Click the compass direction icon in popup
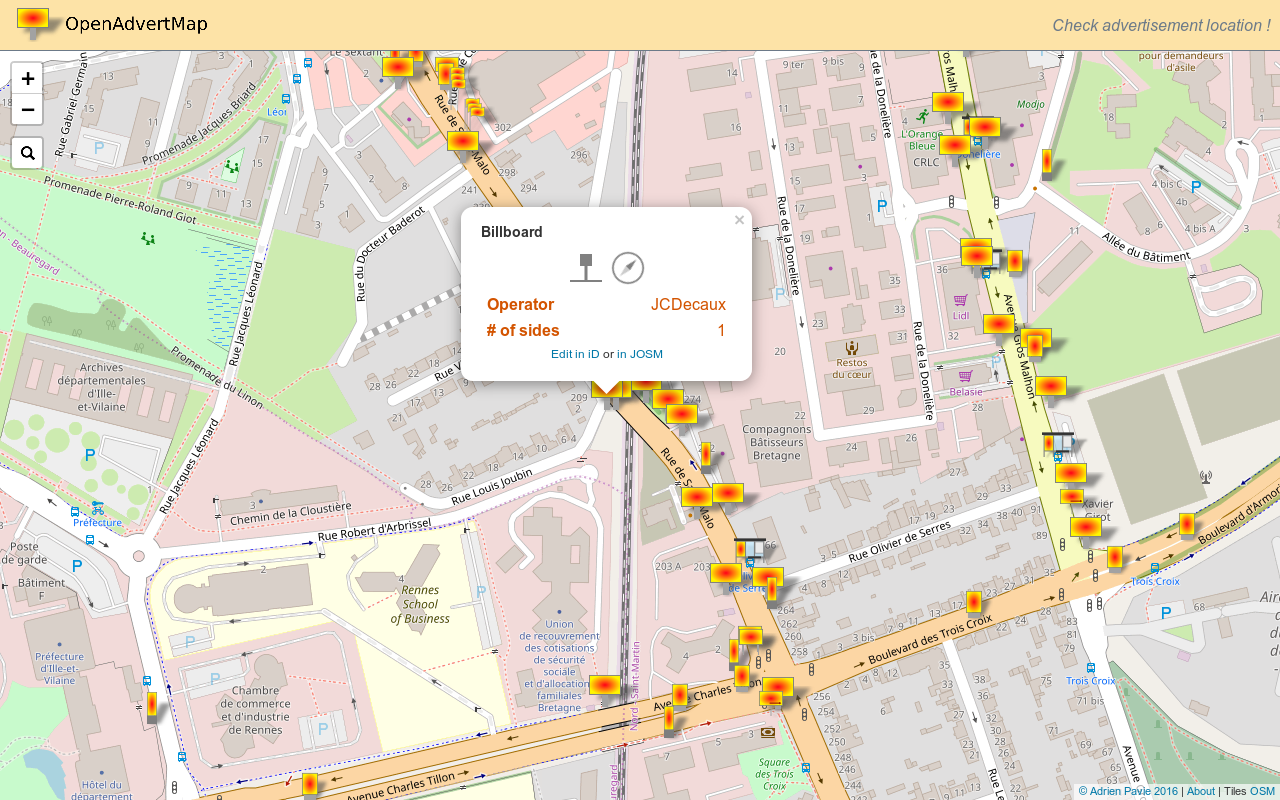This screenshot has height=800, width=1280. pos(628,268)
